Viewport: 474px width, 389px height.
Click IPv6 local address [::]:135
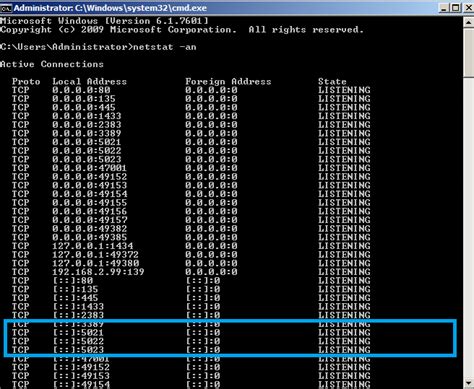[75, 290]
